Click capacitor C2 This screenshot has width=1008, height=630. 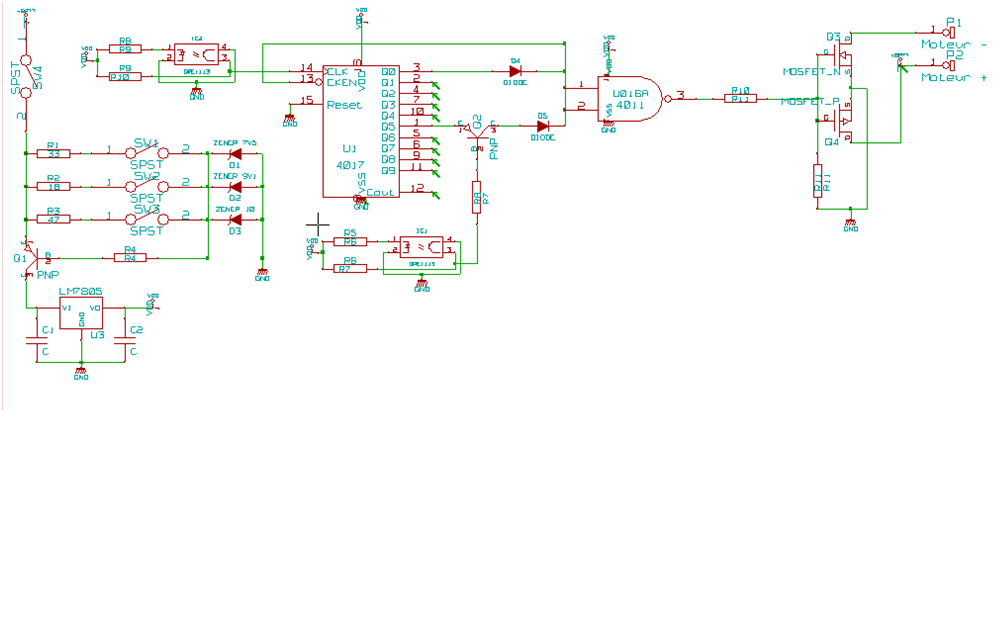point(125,341)
